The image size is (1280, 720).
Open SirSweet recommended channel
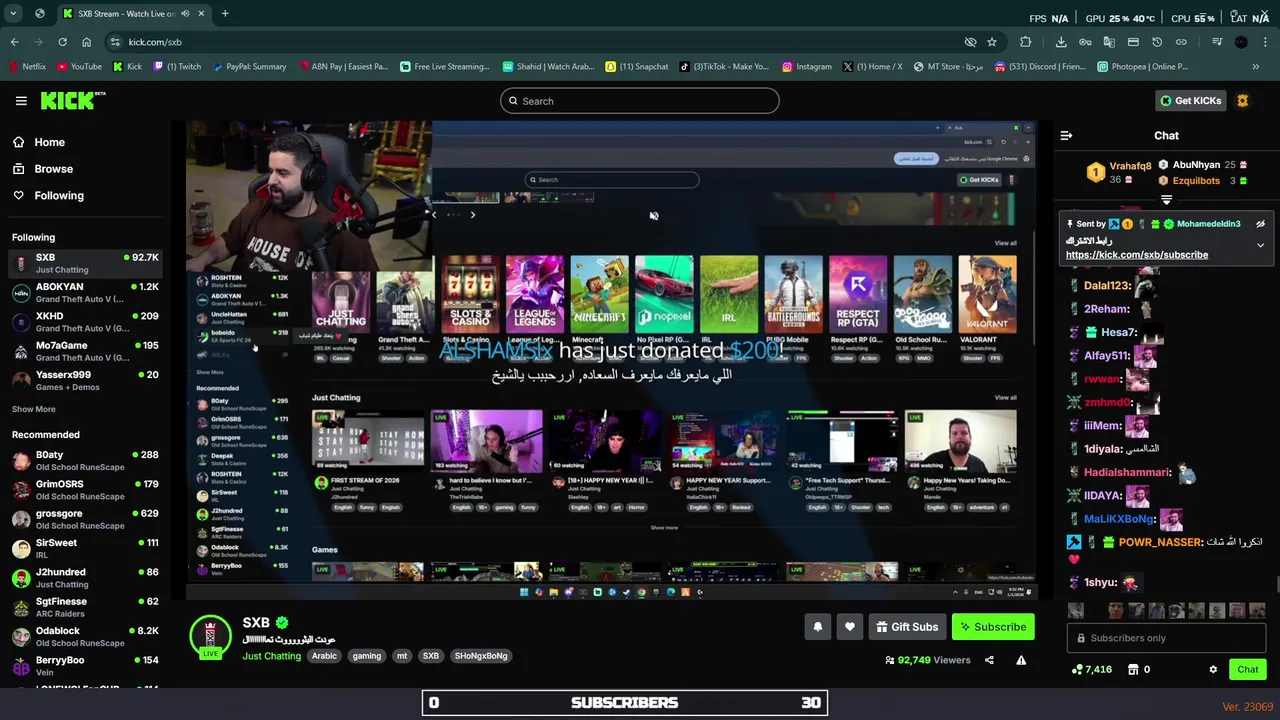(85, 548)
